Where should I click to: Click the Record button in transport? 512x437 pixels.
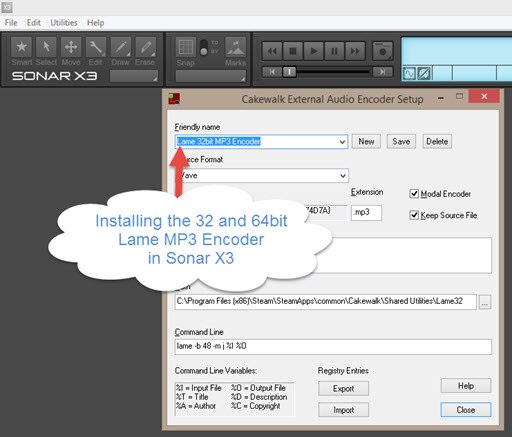(x=382, y=51)
